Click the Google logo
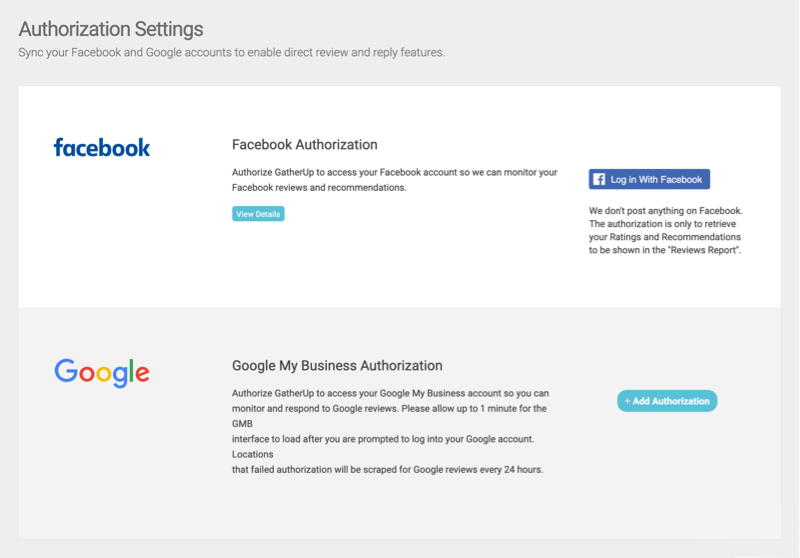Viewport: 800px width, 558px height. 102,373
